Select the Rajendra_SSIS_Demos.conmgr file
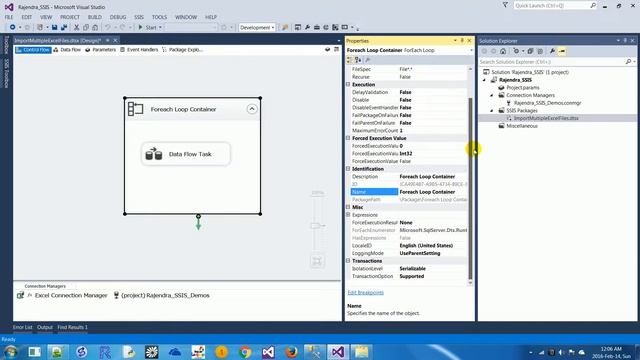Viewport: 640px width, 360px height. click(547, 103)
